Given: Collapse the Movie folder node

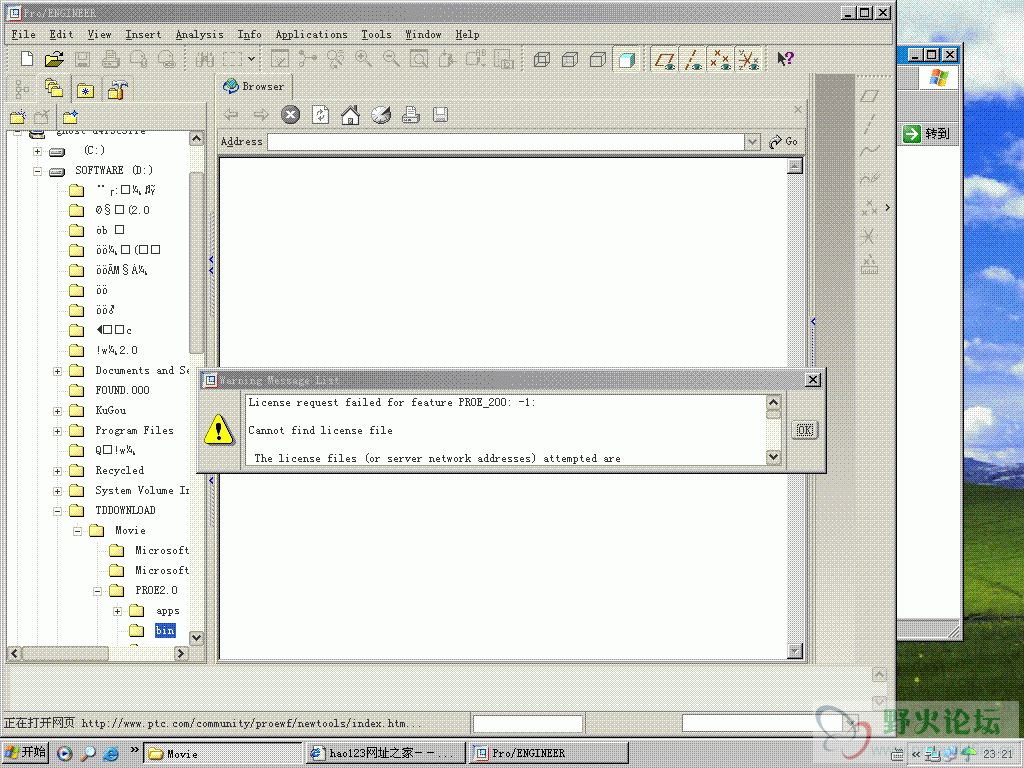Looking at the screenshot, I should tap(78, 532).
